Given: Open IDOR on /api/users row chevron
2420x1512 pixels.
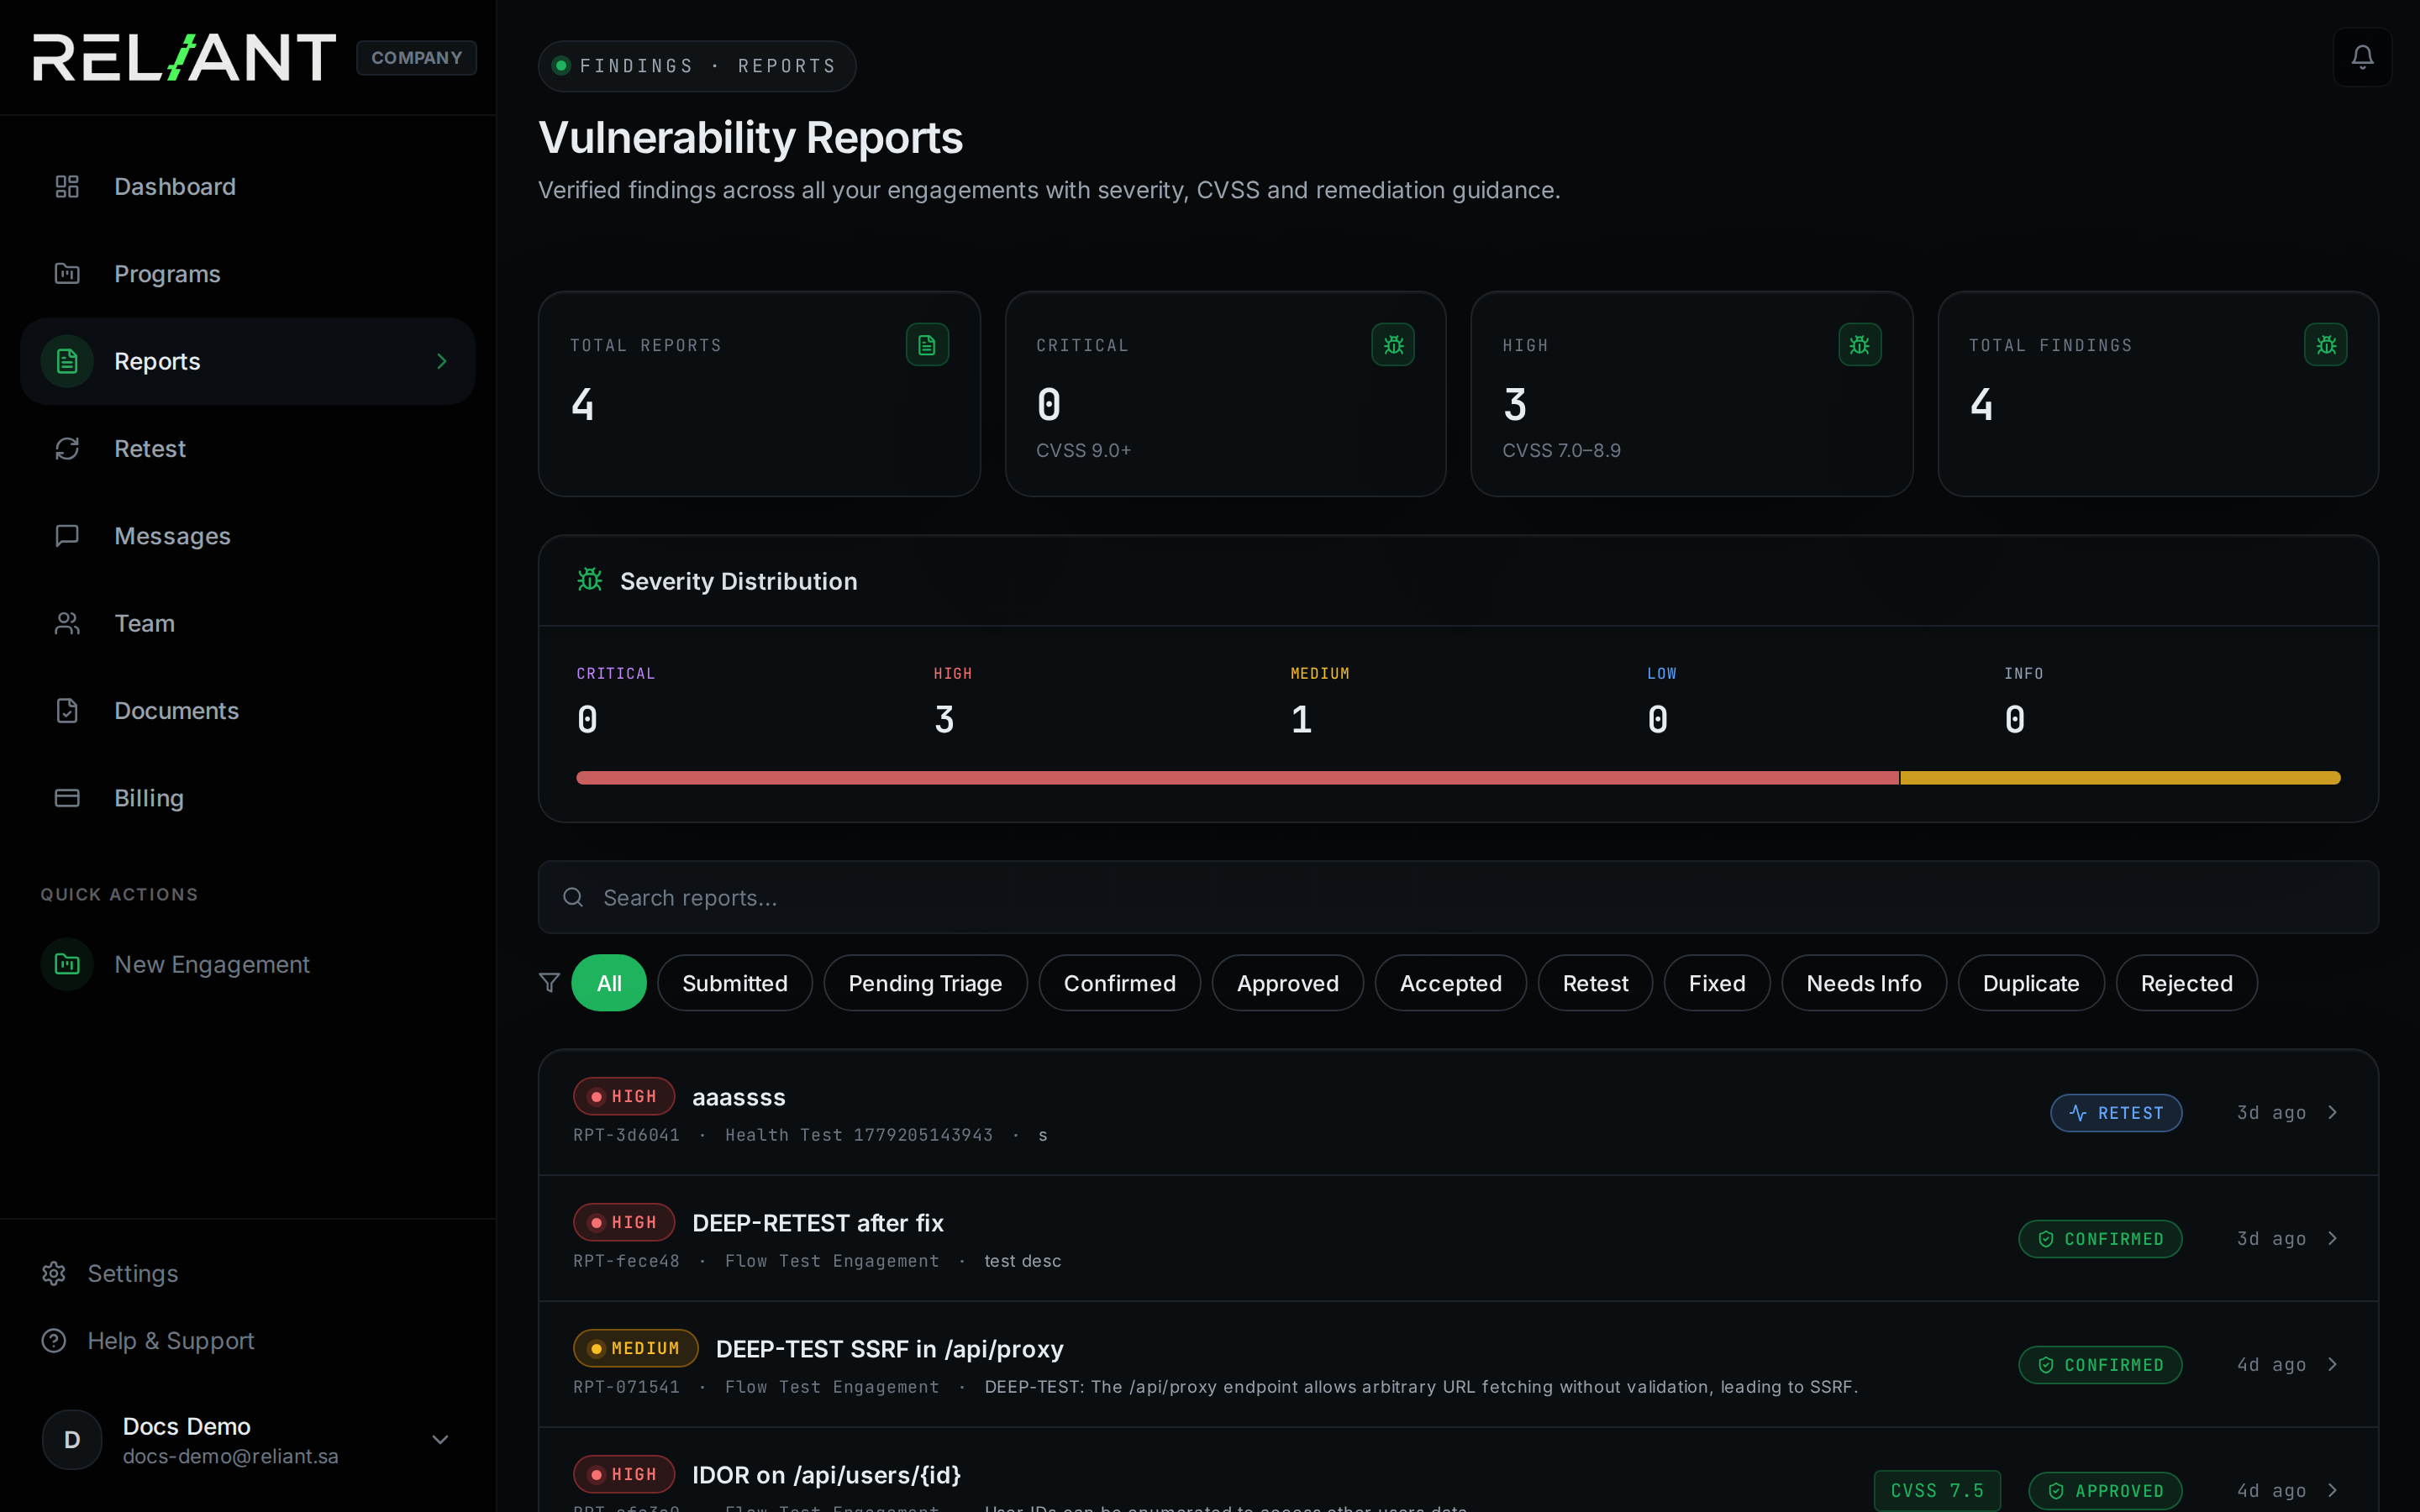Looking at the screenshot, I should (2333, 1490).
